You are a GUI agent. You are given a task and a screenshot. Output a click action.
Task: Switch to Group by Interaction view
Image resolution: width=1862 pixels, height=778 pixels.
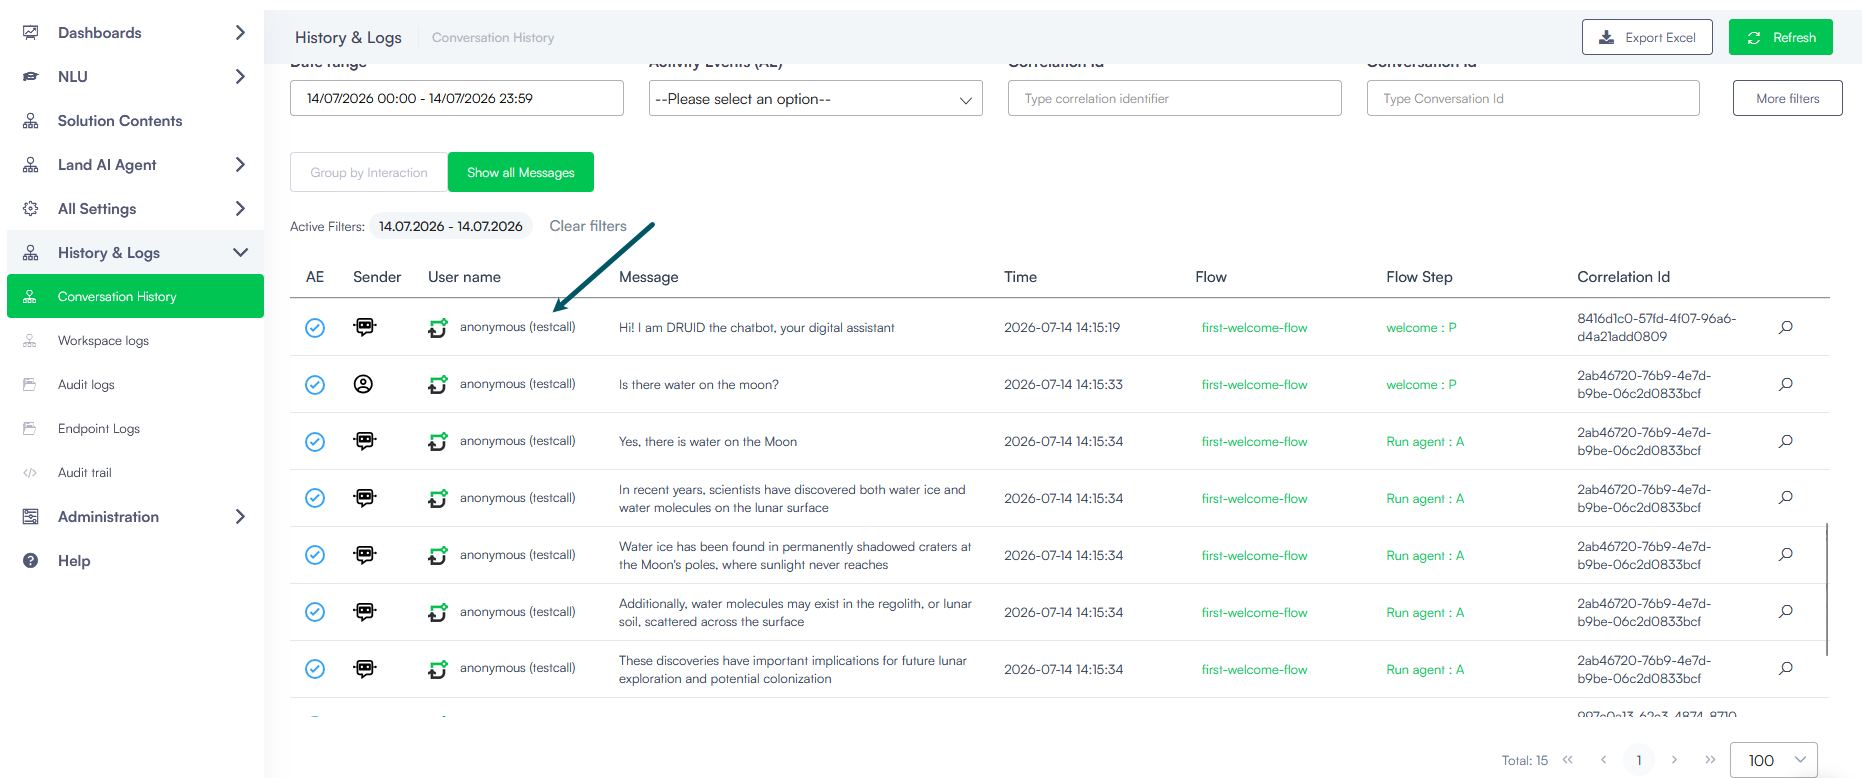point(369,172)
